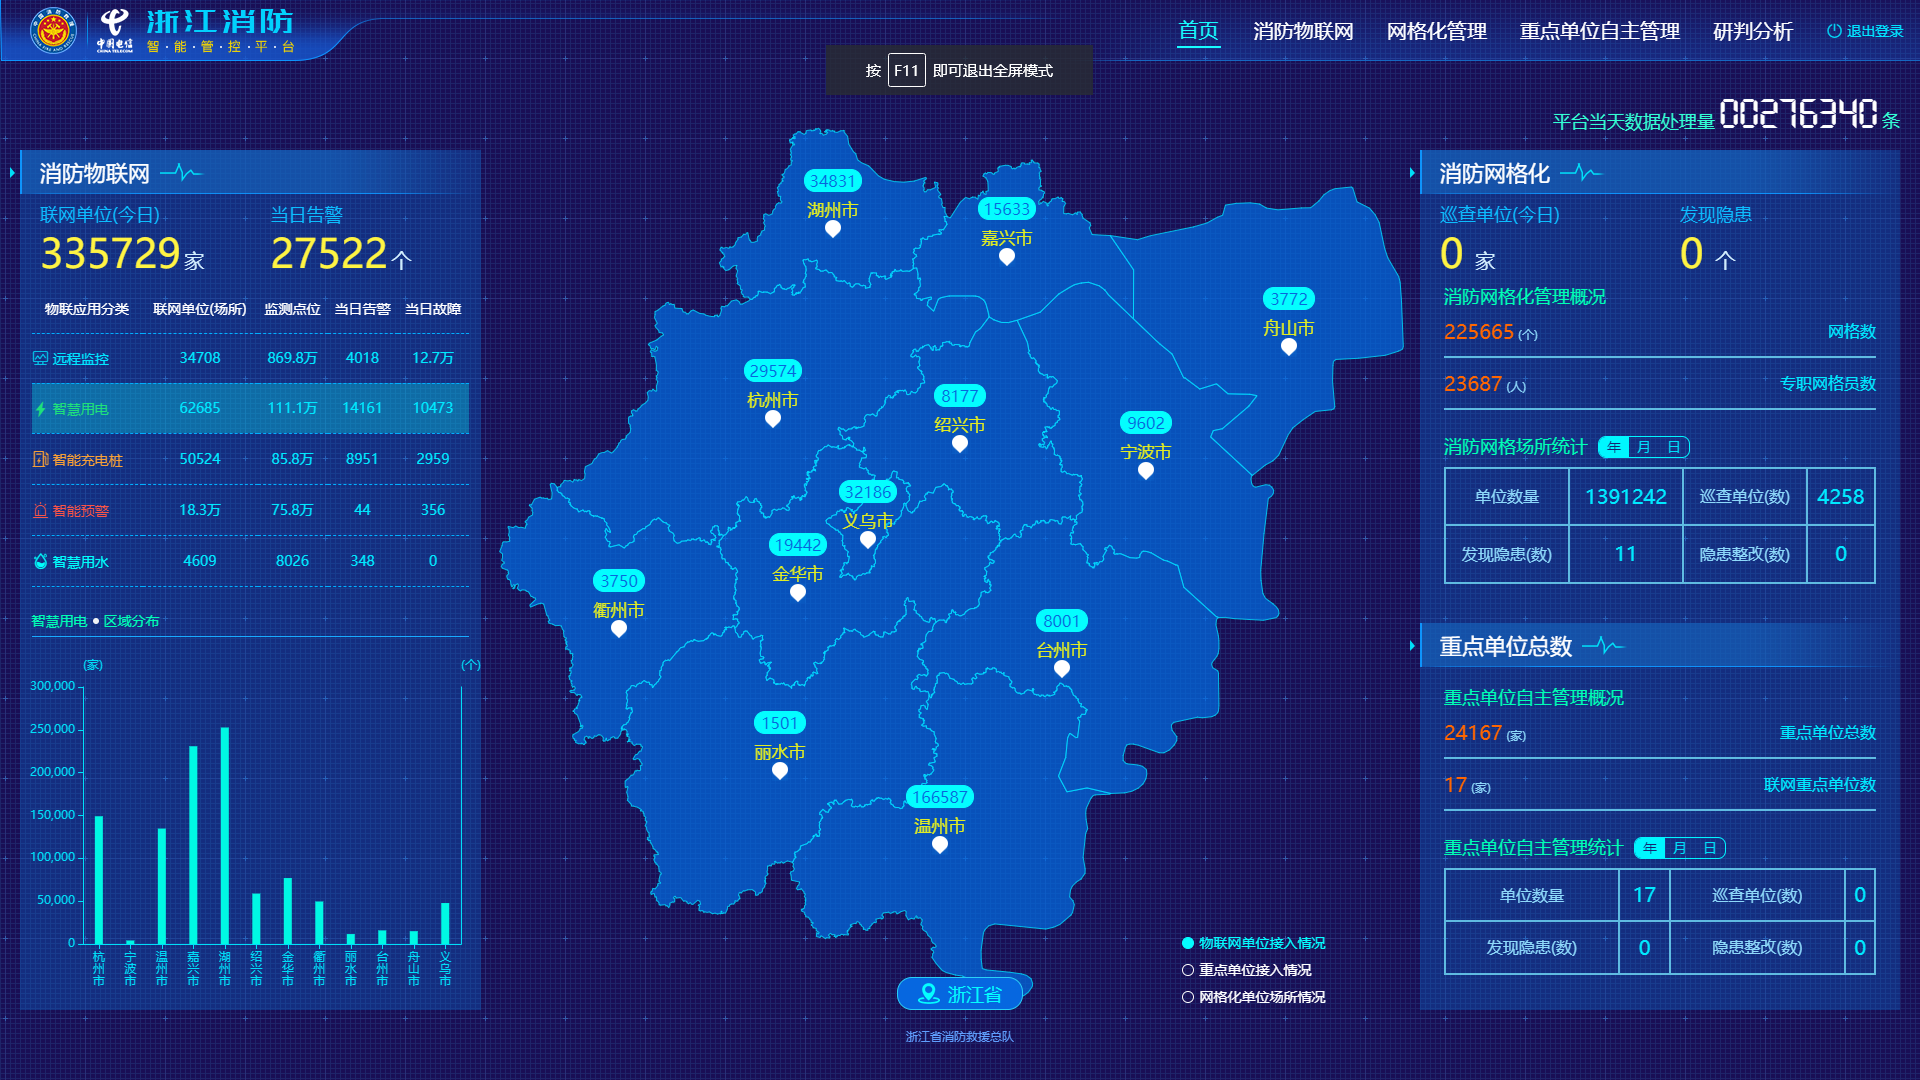The width and height of the screenshot is (1920, 1080).
Task: Click the 温州市 map pin marker
Action: [x=939, y=845]
